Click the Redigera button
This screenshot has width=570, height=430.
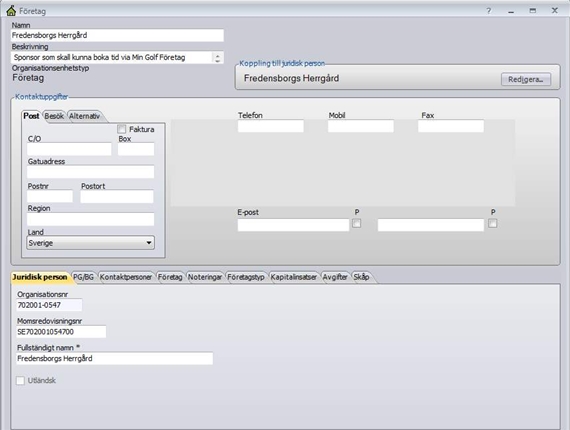point(526,79)
